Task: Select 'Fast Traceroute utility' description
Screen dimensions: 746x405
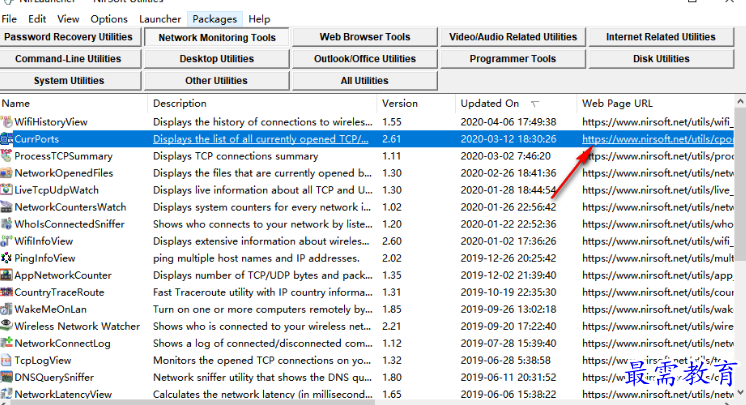Action: click(263, 292)
